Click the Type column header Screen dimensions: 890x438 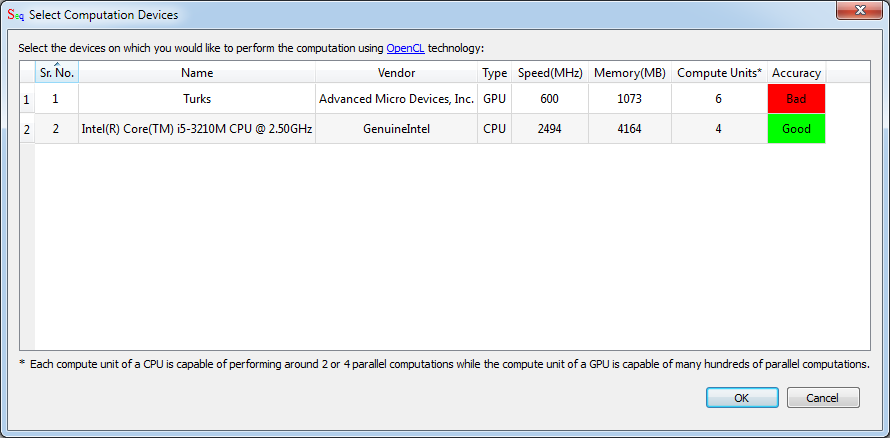(x=494, y=73)
